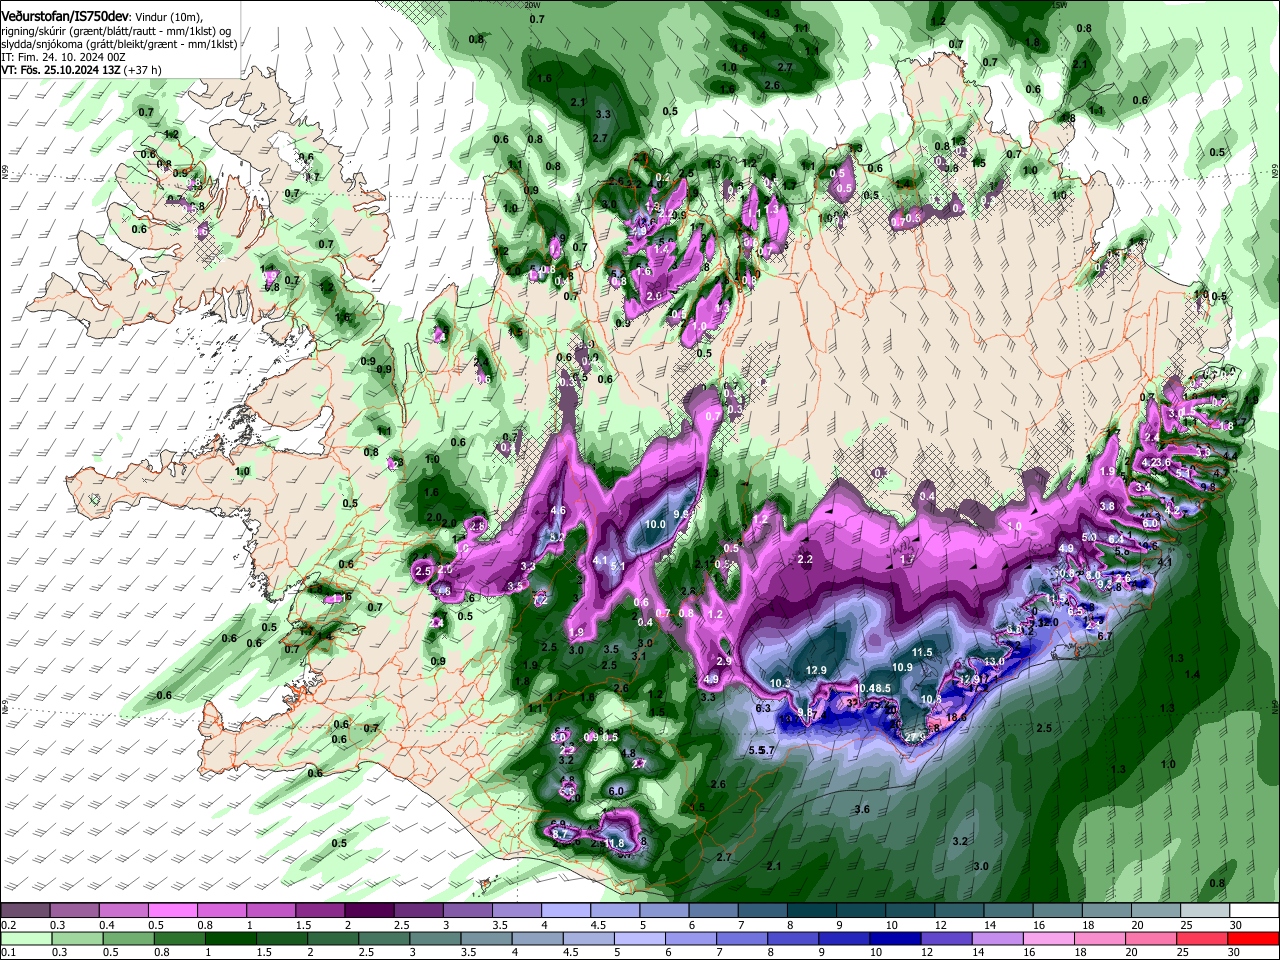
Task: Click the palest green 0.1 legend swatch
Action: (27, 939)
